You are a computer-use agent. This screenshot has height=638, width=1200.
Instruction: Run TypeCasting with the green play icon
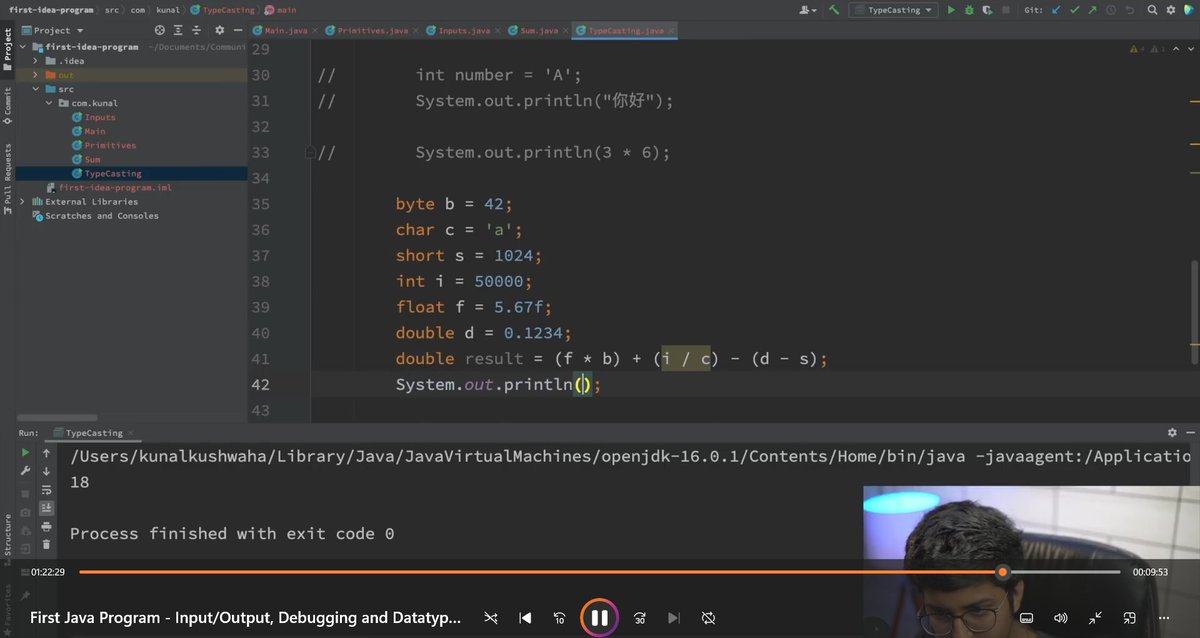(951, 10)
